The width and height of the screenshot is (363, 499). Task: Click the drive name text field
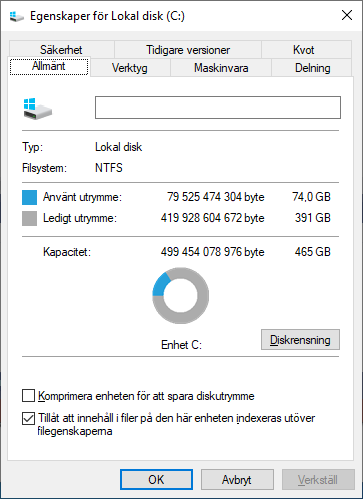[218, 107]
